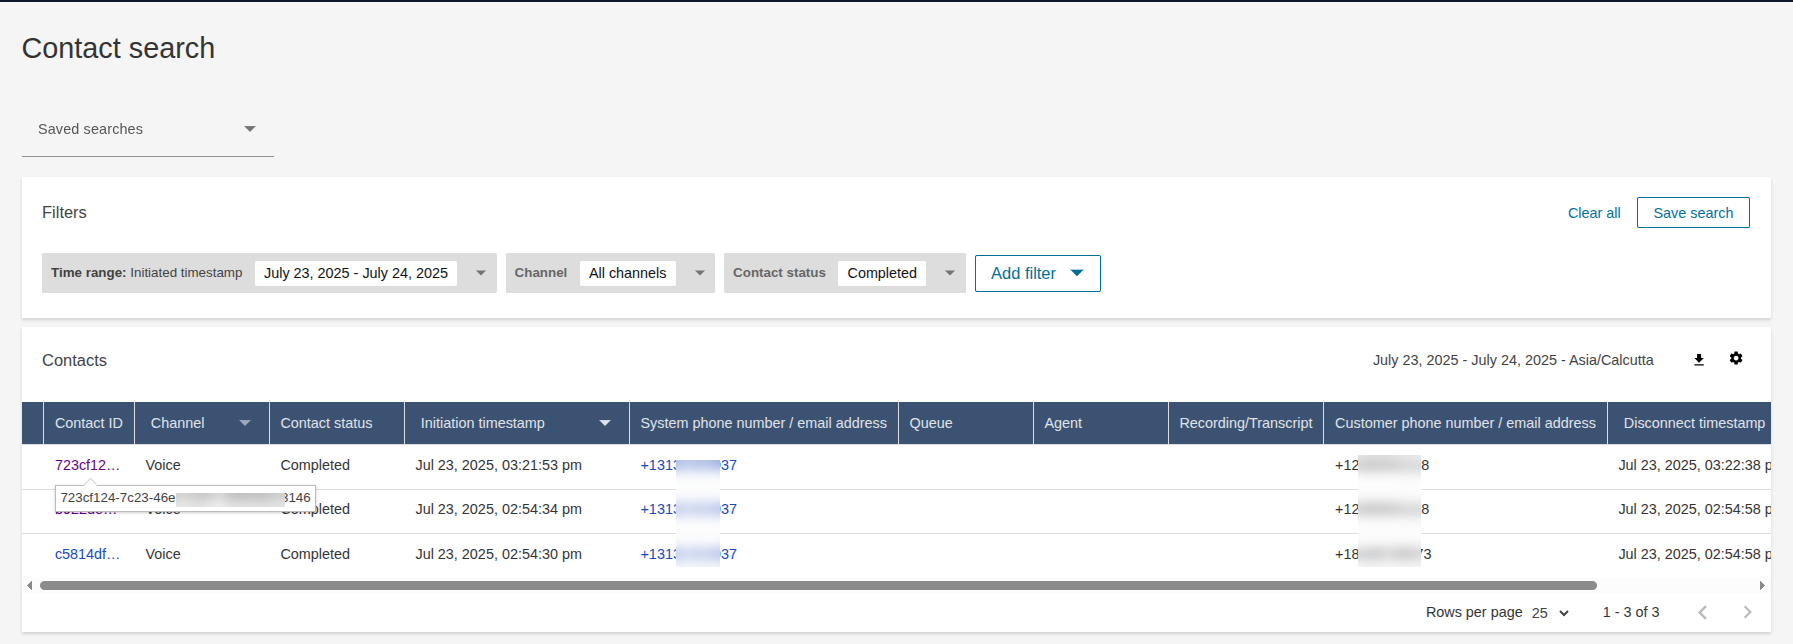
Task: Click Add filter button
Action: point(1037,273)
